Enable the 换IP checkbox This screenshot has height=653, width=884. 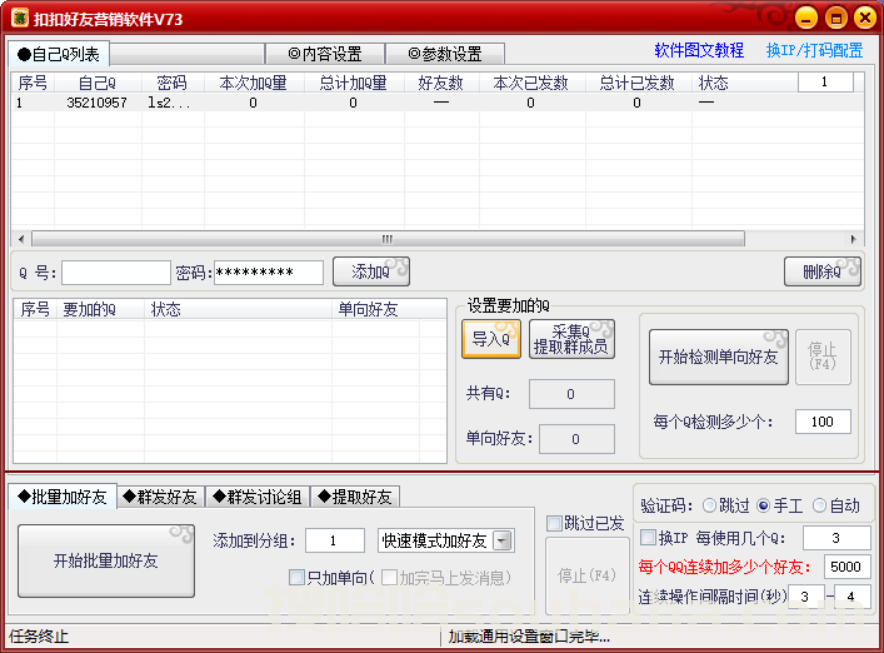tap(648, 537)
